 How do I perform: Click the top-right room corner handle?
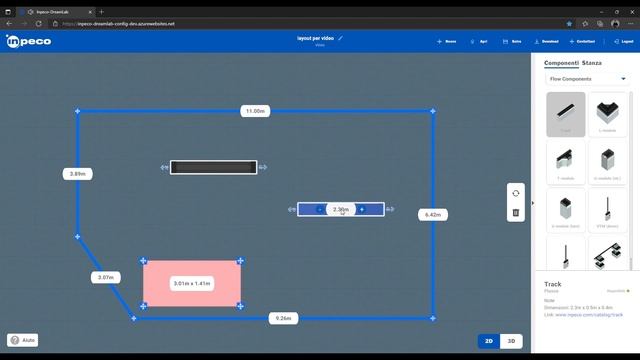point(433,111)
